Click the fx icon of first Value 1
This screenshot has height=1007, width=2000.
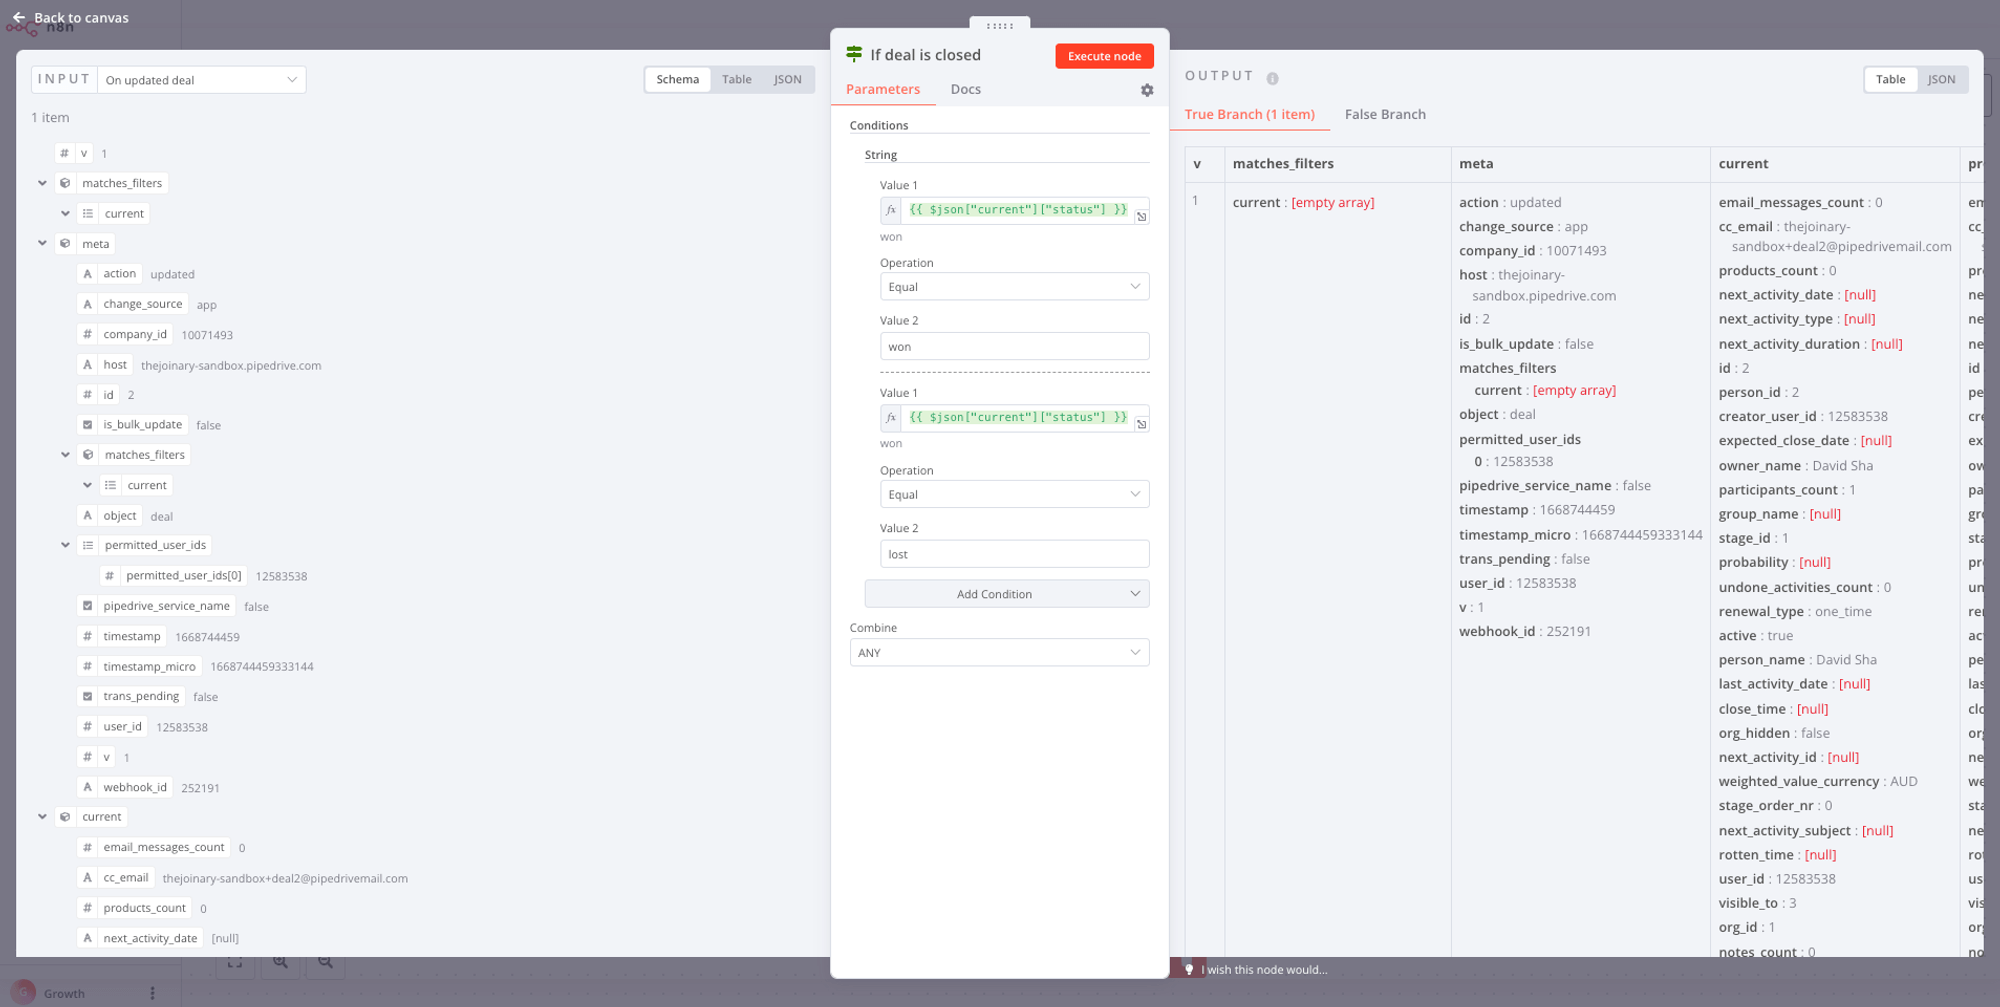click(890, 210)
